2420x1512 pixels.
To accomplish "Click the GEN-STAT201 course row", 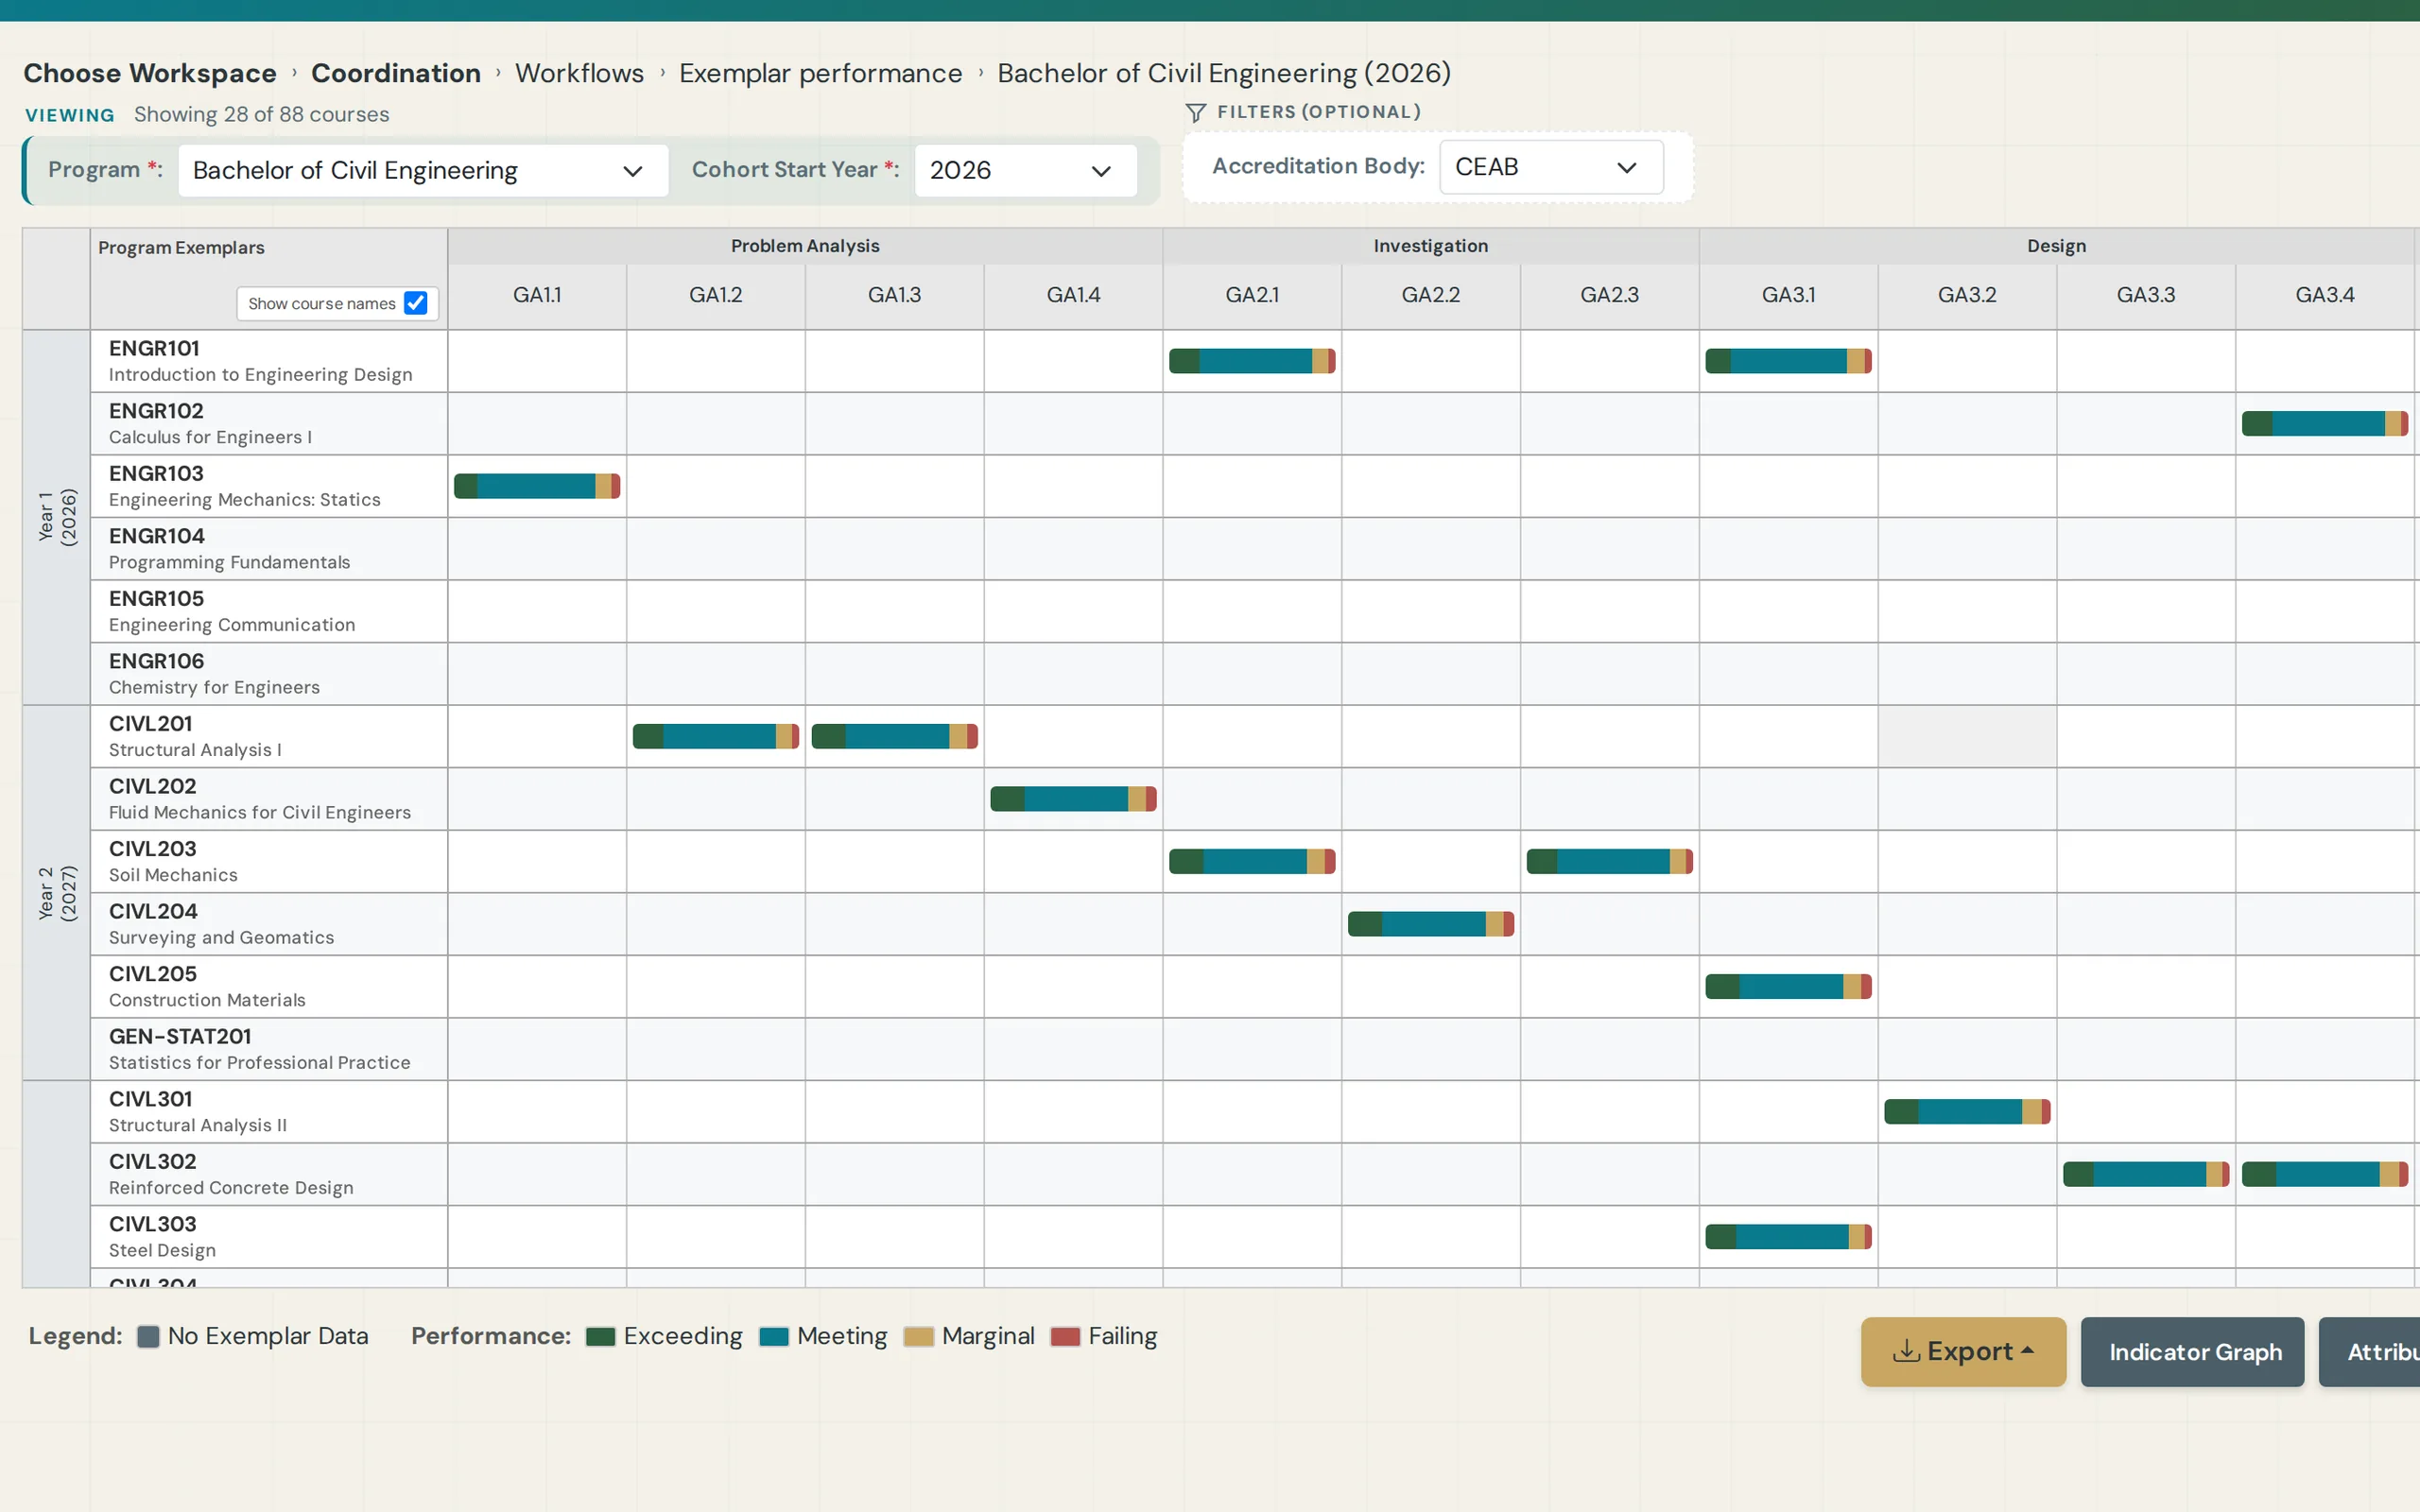I will 268,1049.
